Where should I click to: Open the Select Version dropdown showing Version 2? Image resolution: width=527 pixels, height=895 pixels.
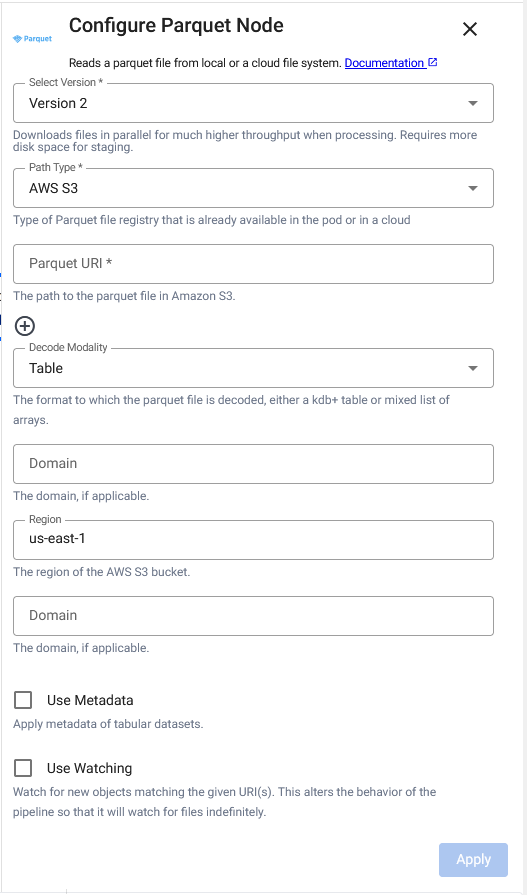click(x=253, y=103)
